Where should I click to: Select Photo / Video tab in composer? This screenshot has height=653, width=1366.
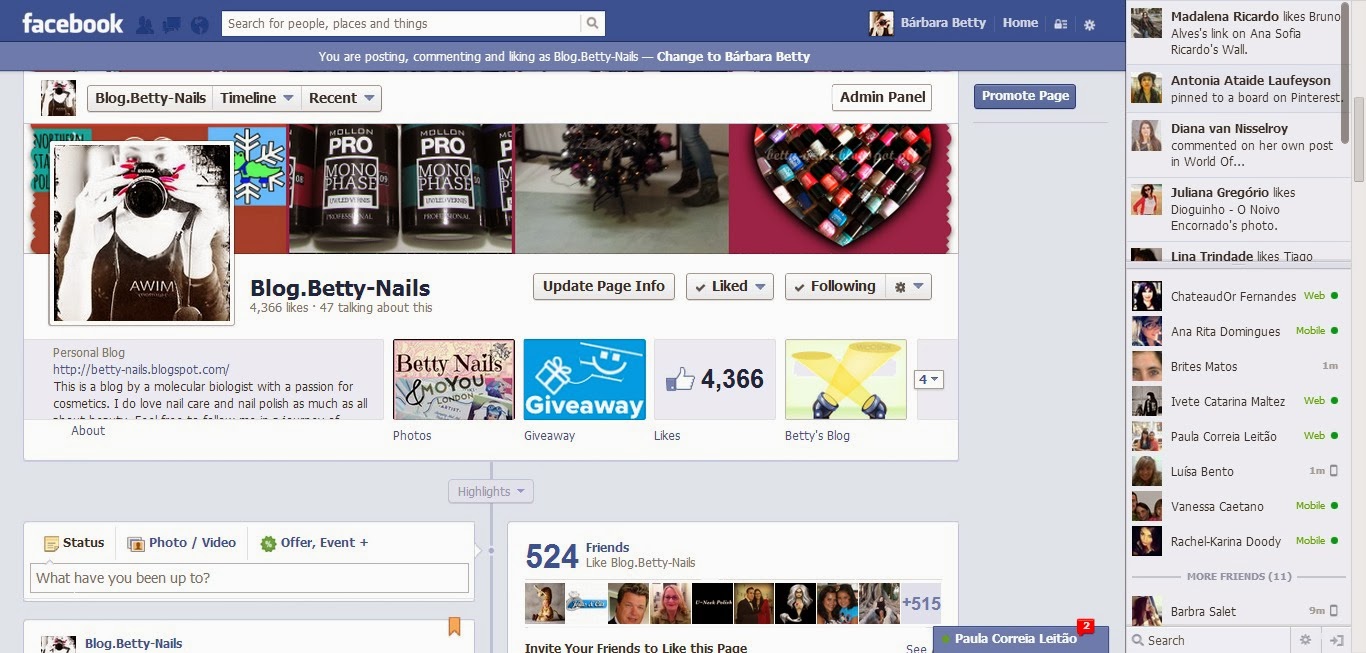[x=181, y=543]
